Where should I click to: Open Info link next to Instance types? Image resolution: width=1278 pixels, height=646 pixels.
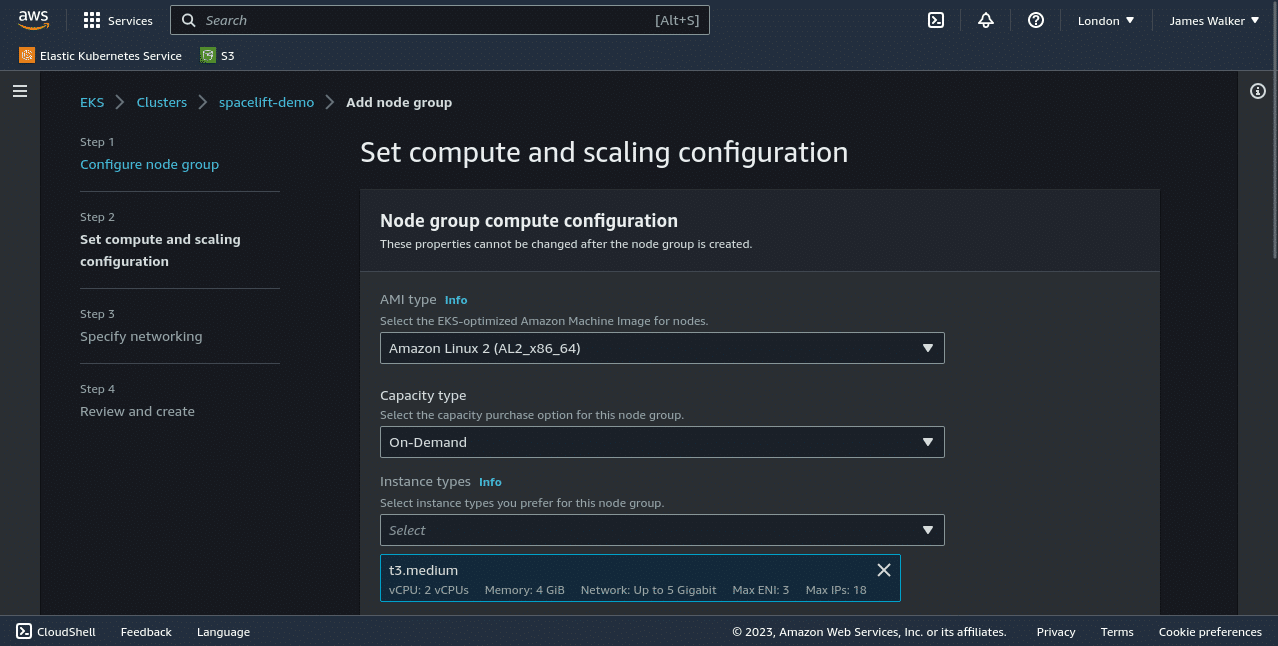pyautogui.click(x=490, y=482)
